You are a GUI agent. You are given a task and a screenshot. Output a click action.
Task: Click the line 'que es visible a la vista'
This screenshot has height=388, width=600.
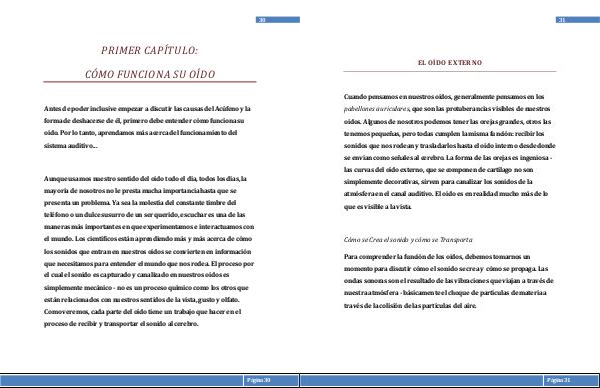tap(378, 207)
